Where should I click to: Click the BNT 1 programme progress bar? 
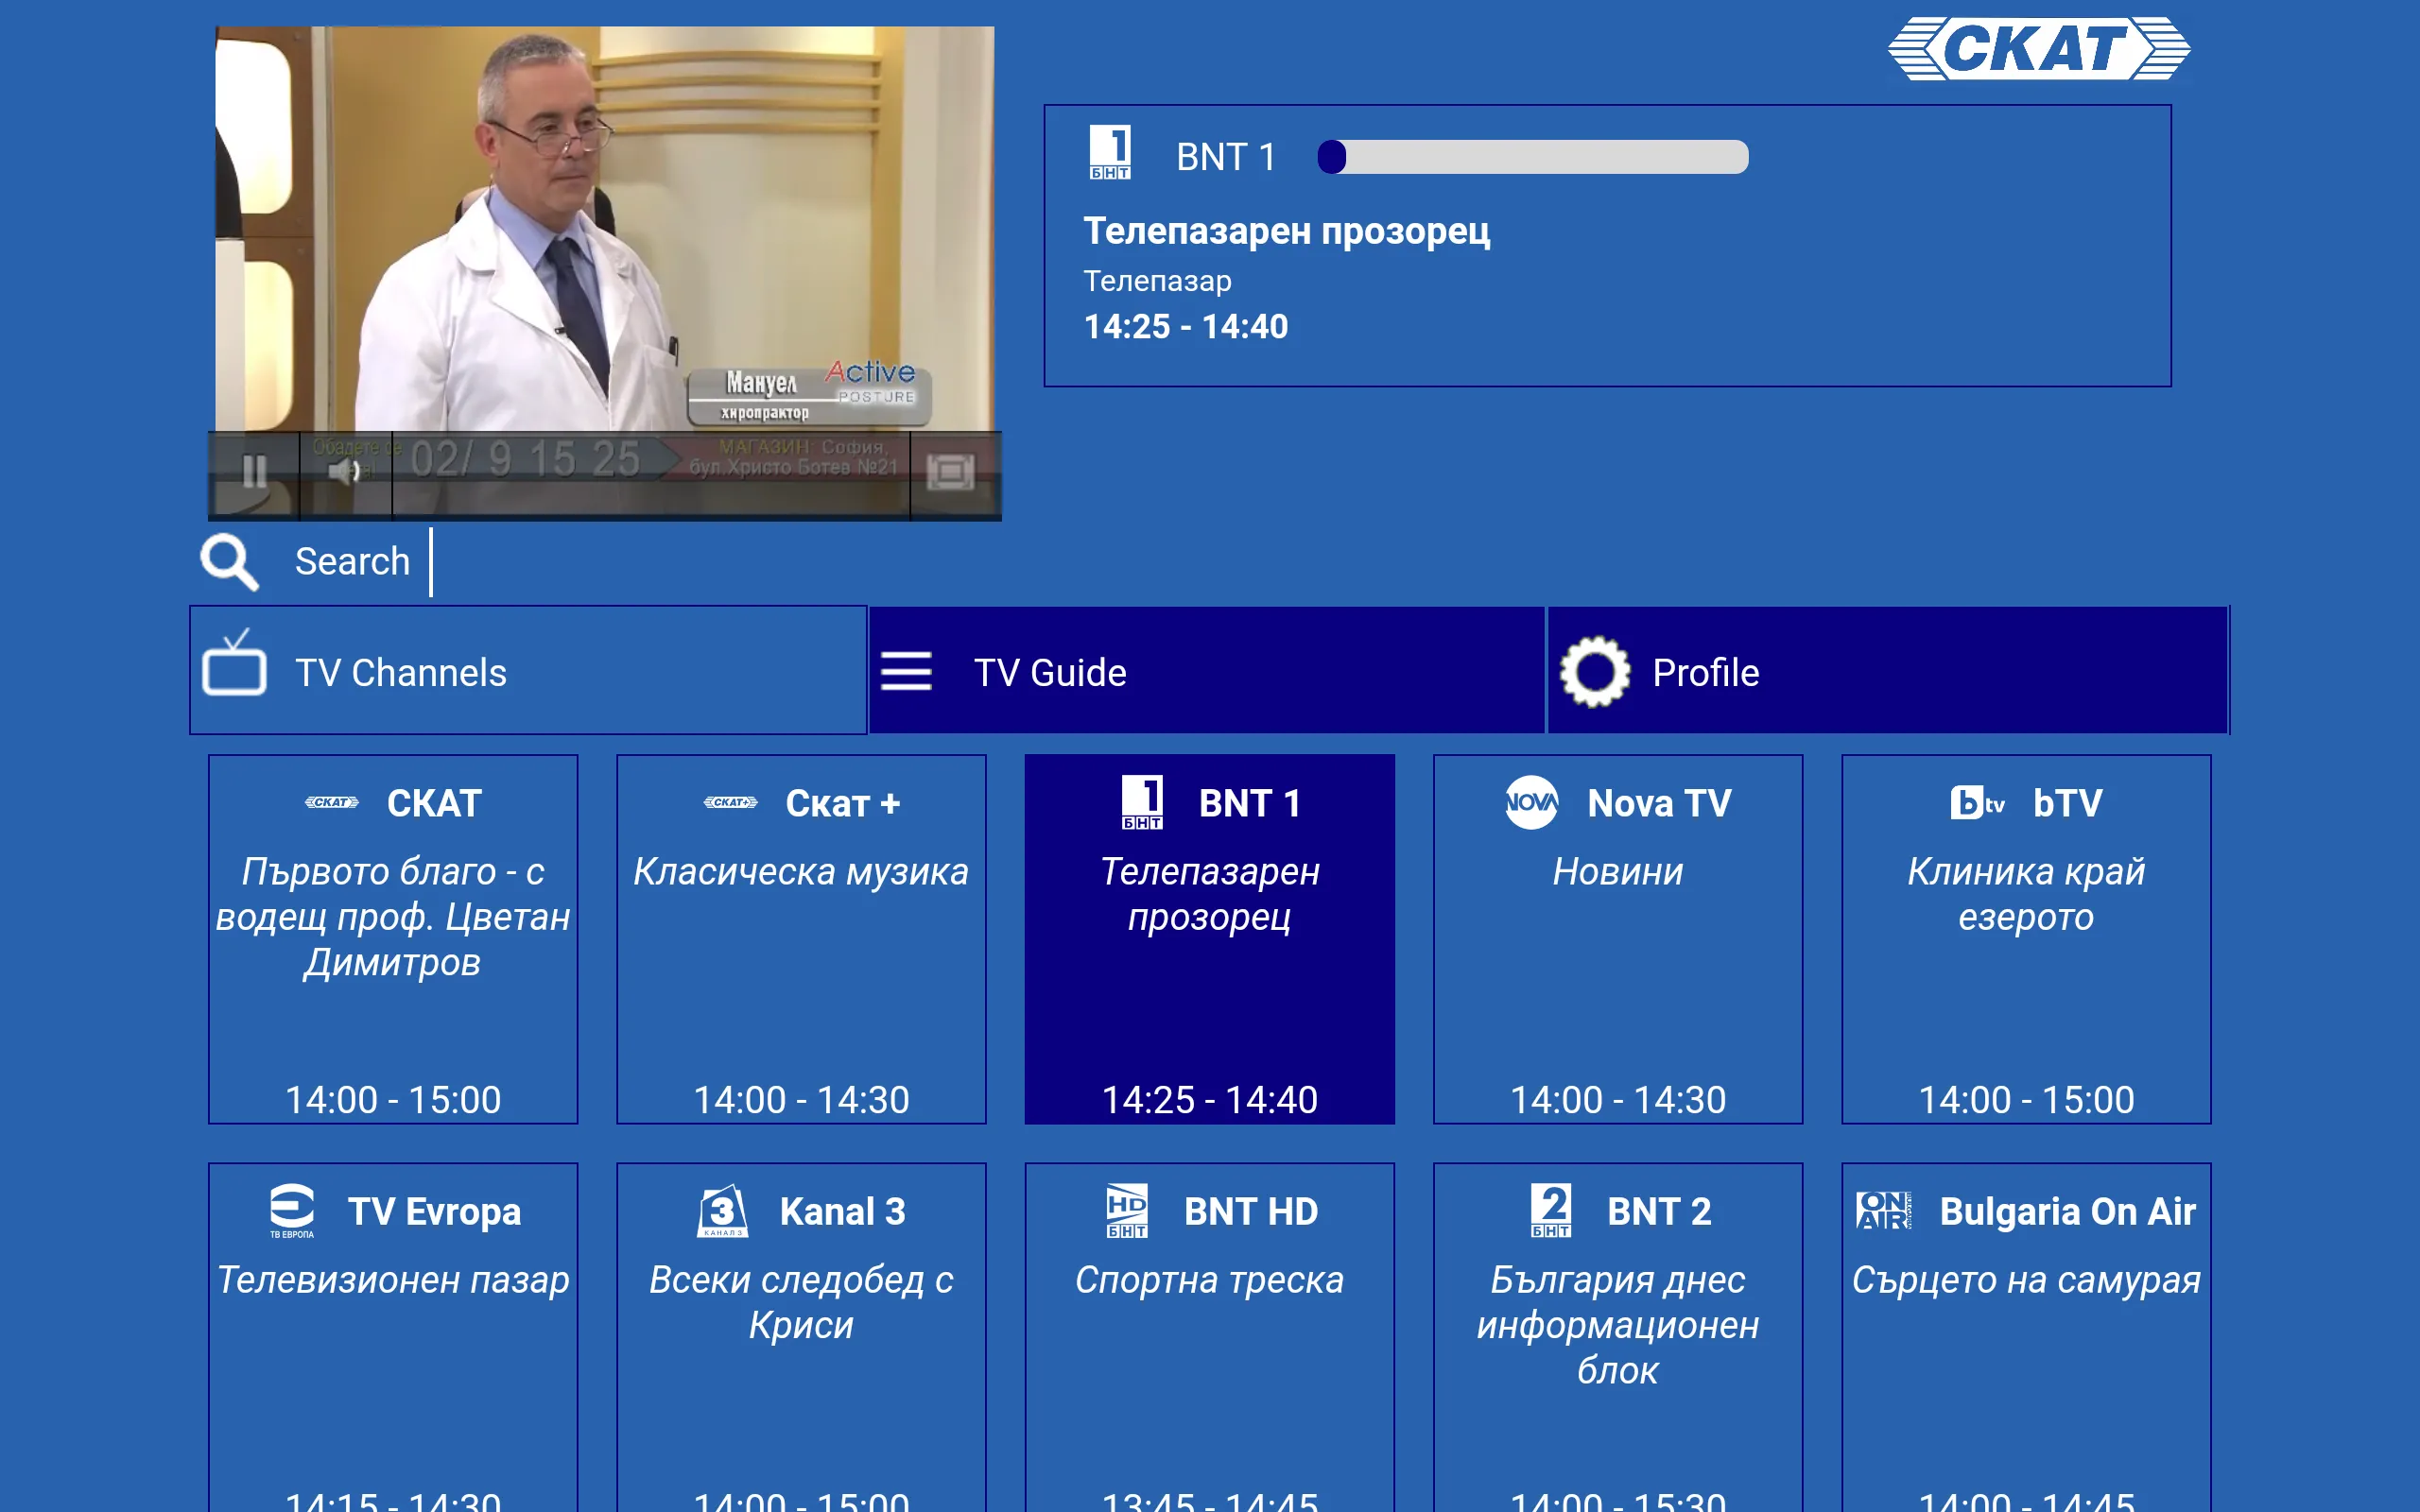click(1533, 157)
